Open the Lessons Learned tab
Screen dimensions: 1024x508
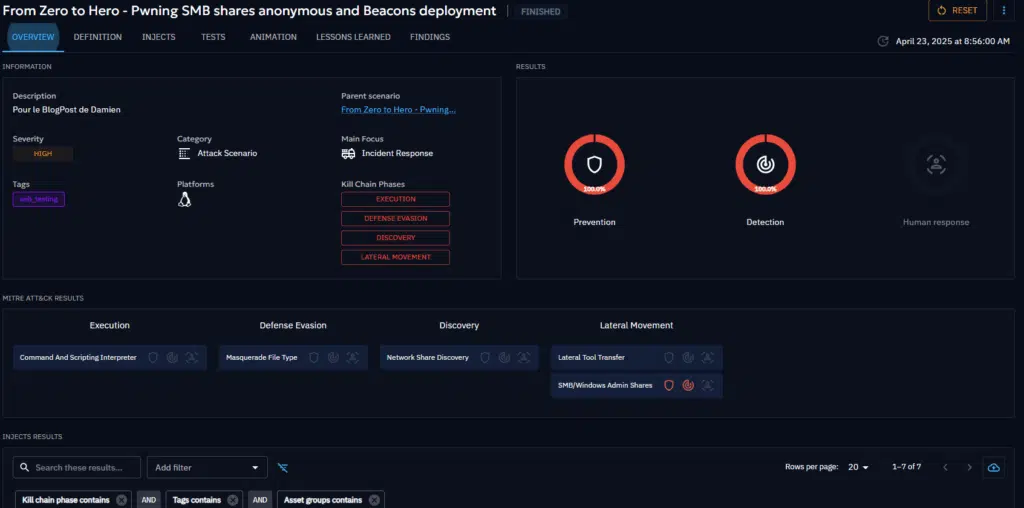(353, 37)
